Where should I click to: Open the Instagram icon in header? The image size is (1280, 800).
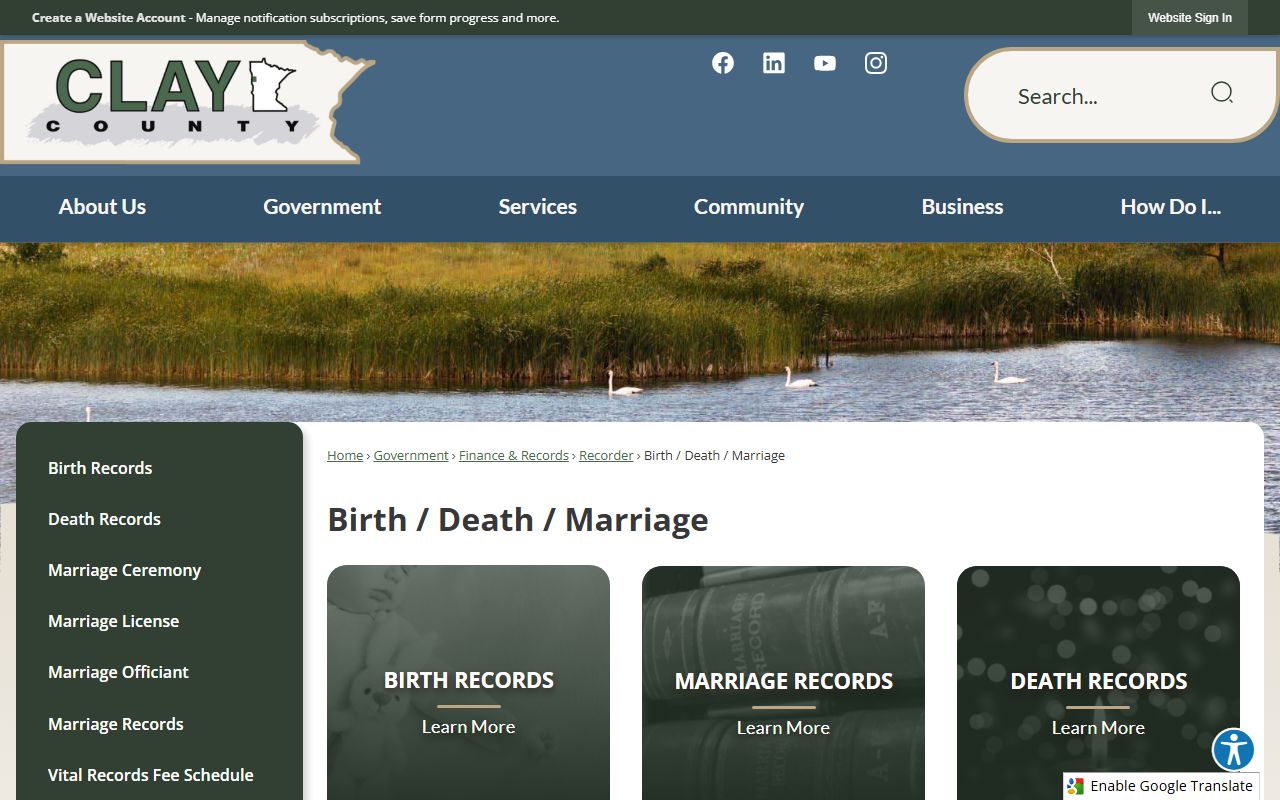(x=876, y=63)
